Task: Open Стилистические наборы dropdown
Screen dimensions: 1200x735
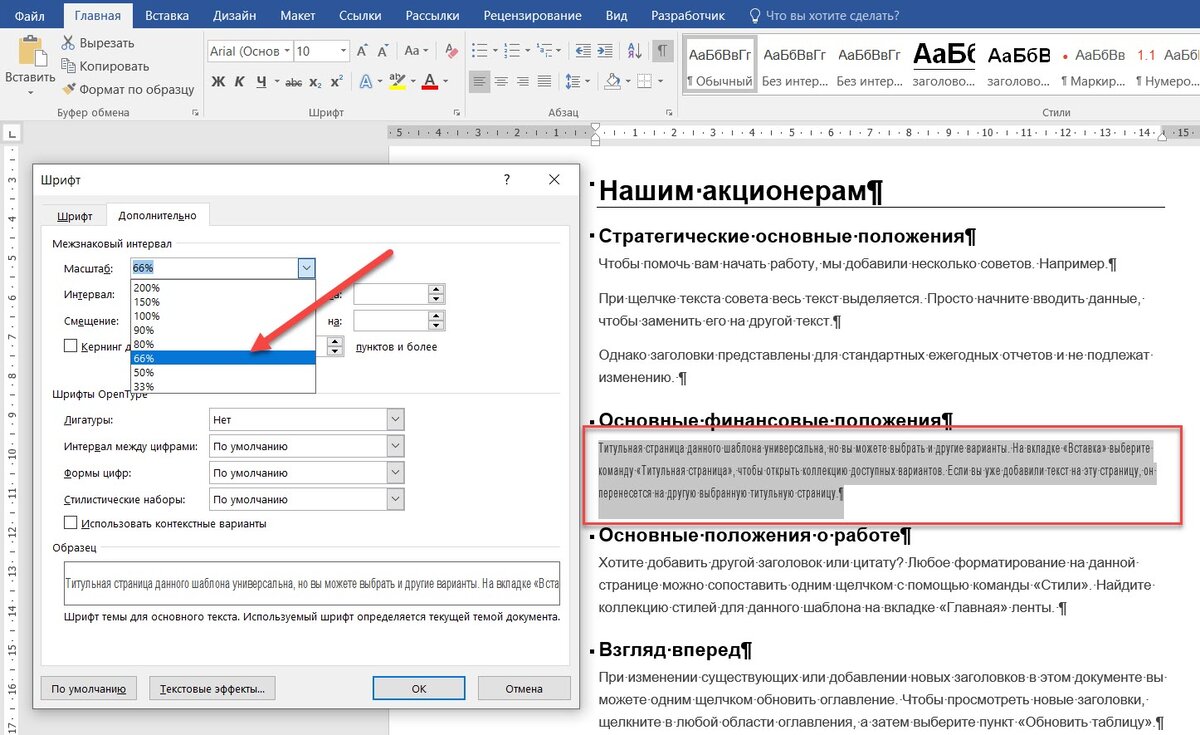Action: point(395,499)
